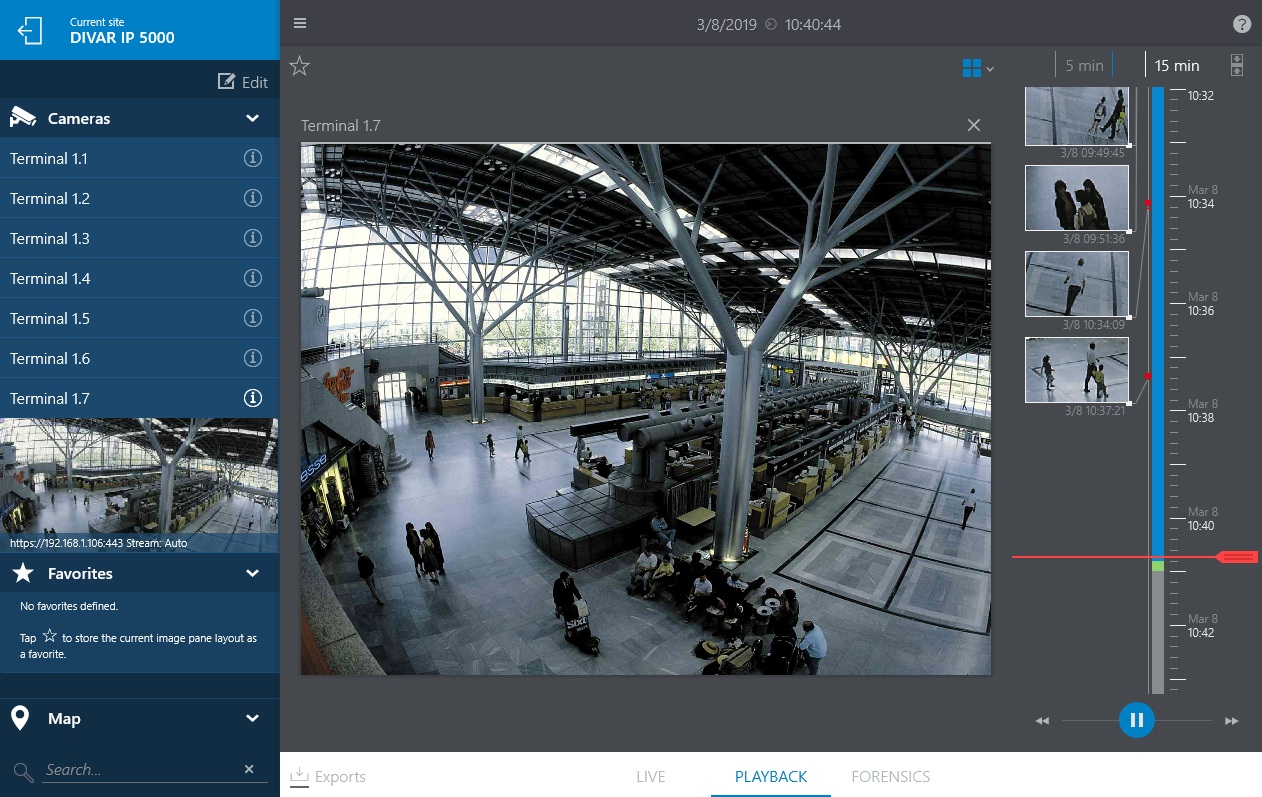Viewport: 1262px width, 797px height.
Task: Open the hamburger menu in top bar
Action: [300, 24]
